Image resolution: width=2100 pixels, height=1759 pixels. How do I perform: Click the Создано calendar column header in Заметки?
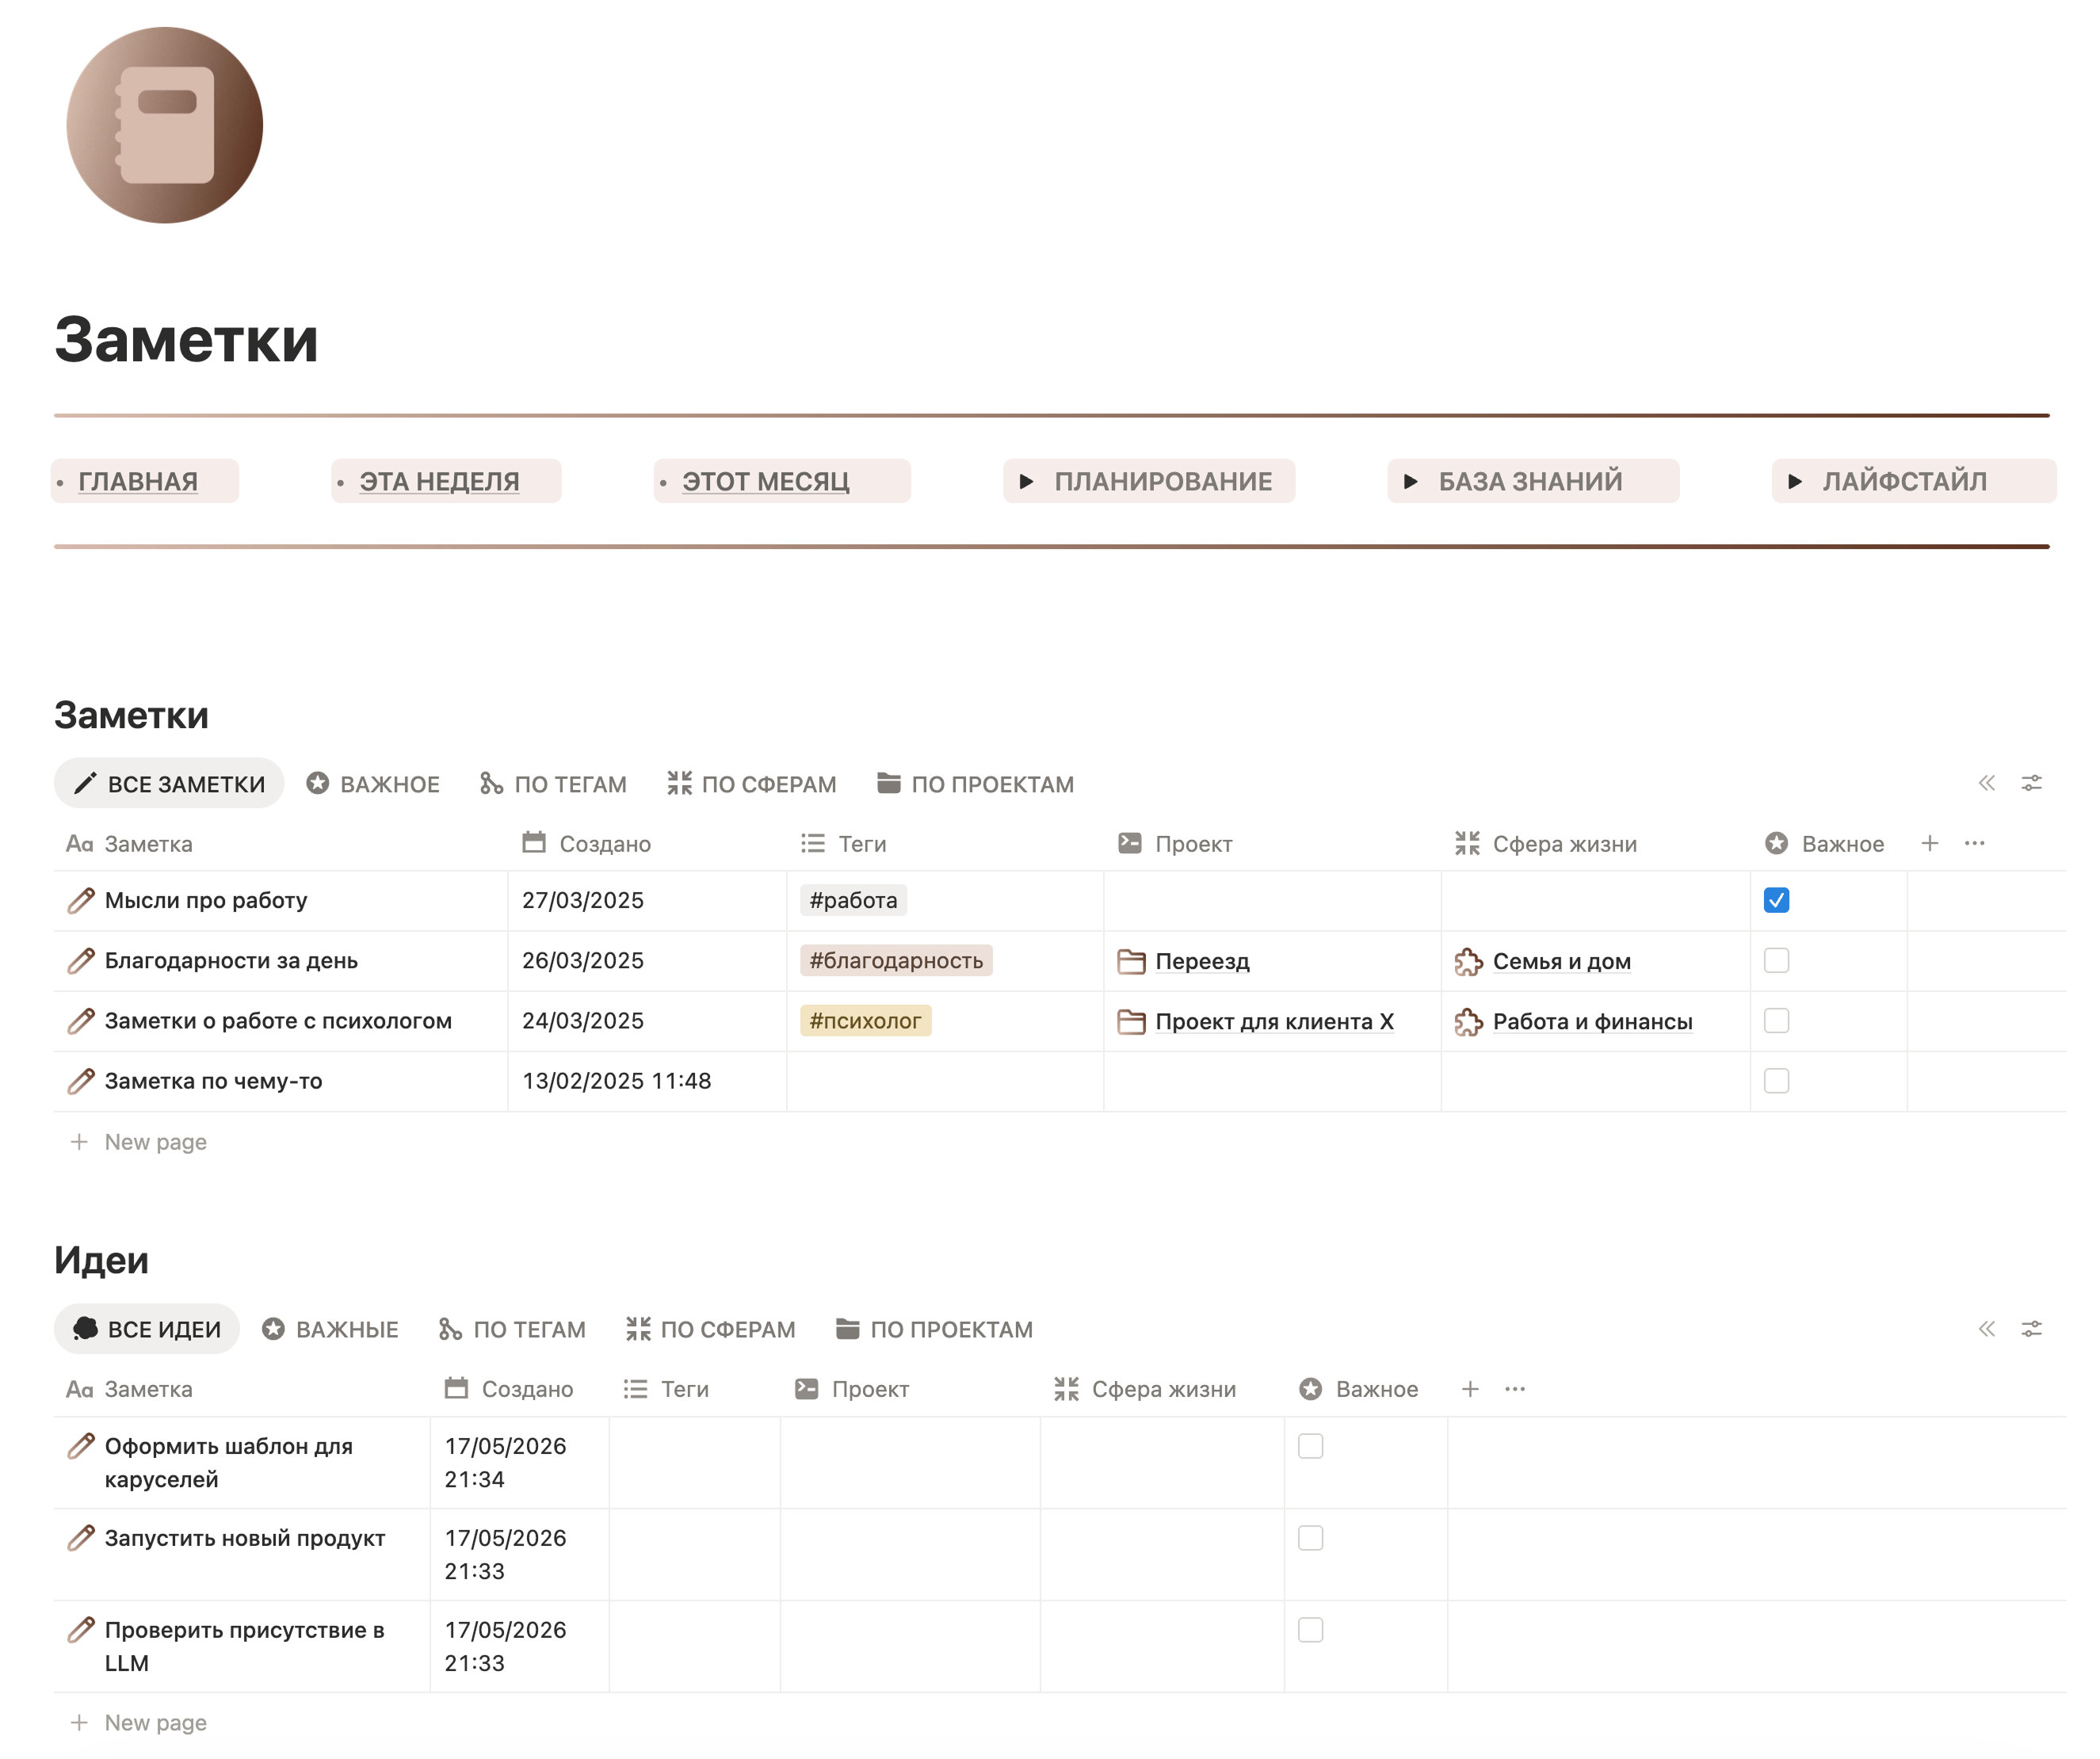tap(586, 843)
